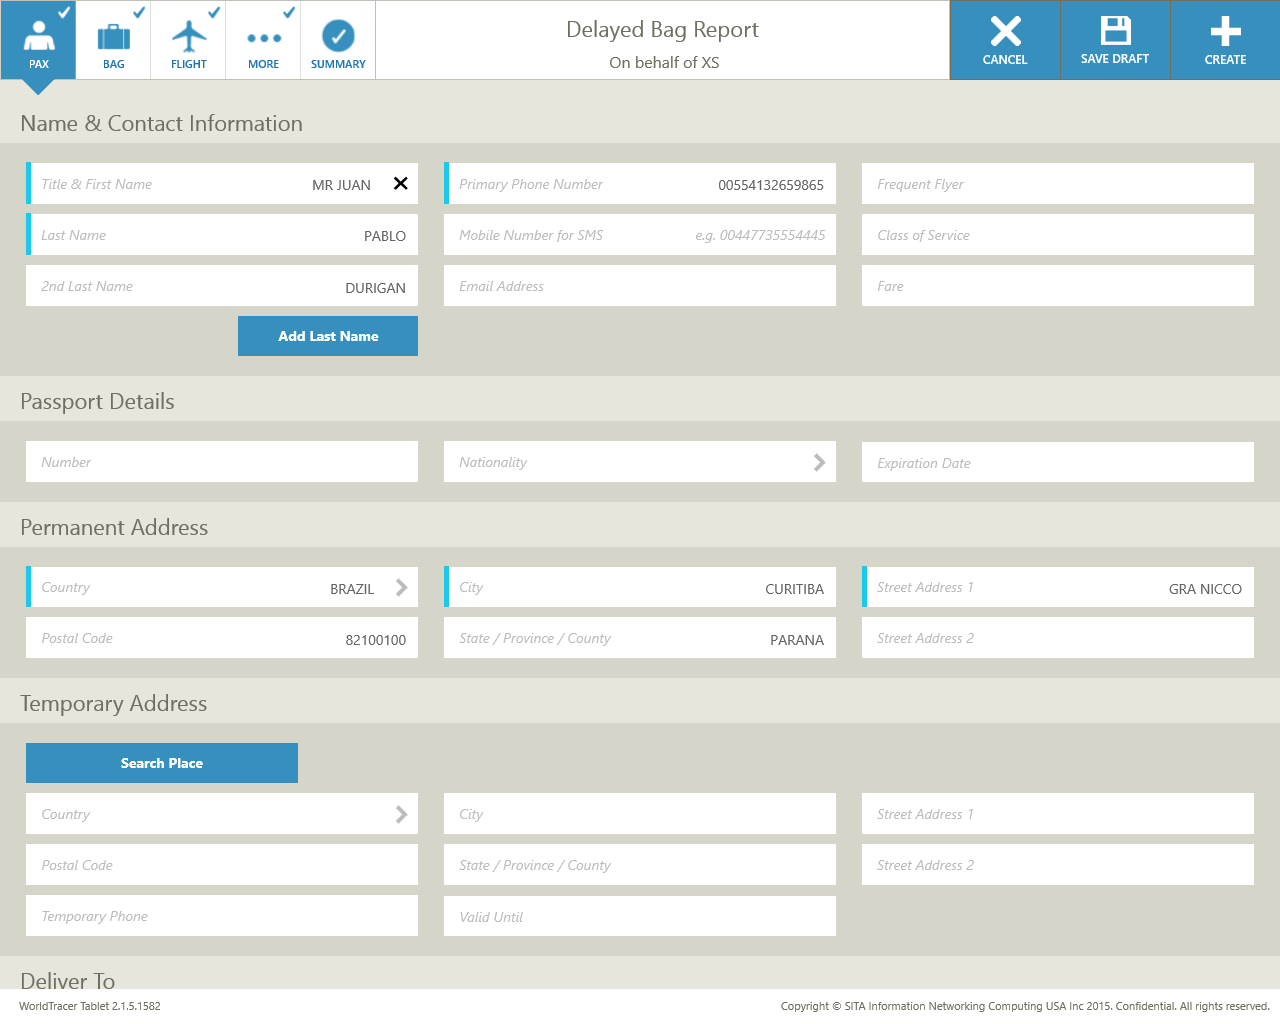Screen dimensions: 1280x1024
Task: Click the SITA copyright notice text
Action: click(x=1025, y=1006)
